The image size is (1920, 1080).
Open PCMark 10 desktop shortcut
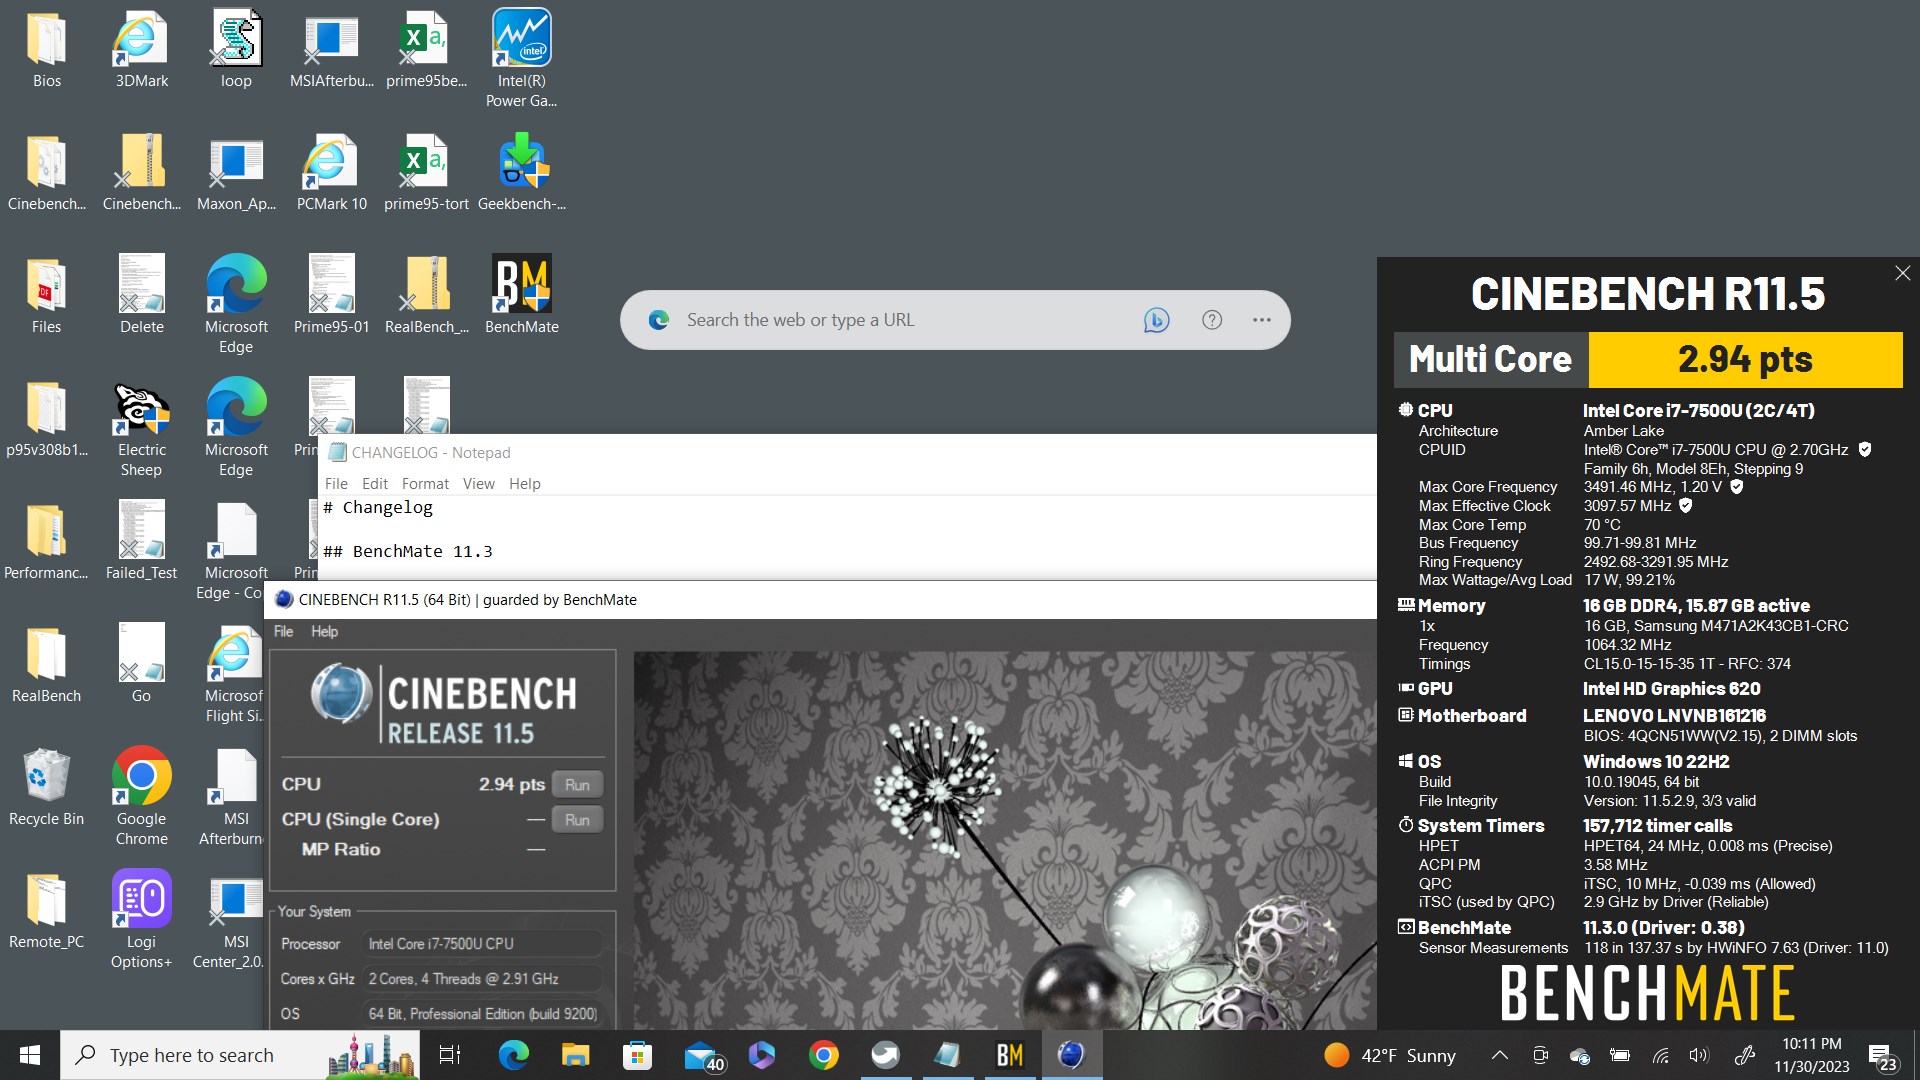coord(331,173)
